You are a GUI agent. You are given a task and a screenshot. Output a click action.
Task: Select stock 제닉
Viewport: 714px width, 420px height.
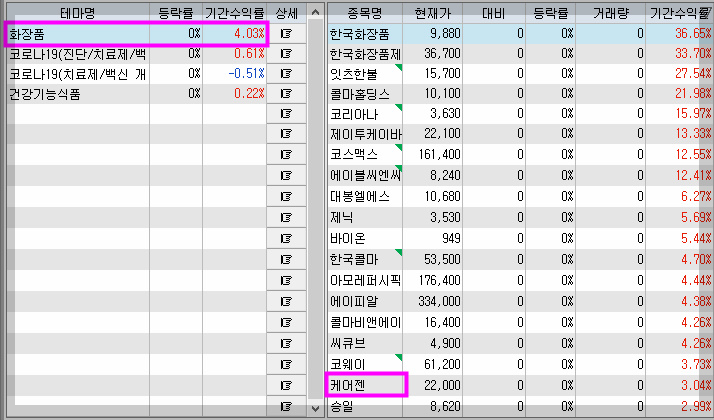[342, 217]
